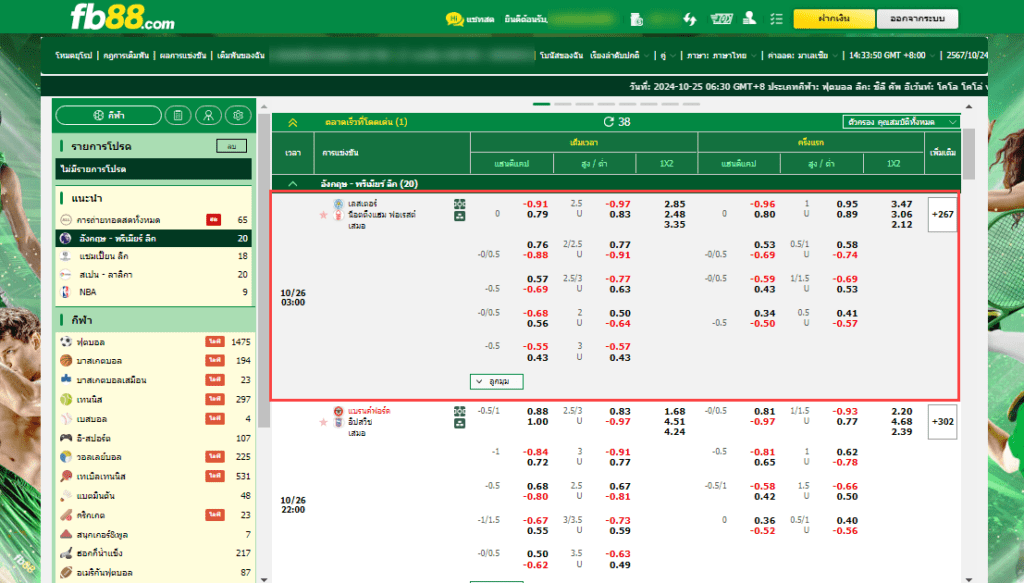This screenshot has height=583, width=1024.
Task: Click the yellow ฝากเงิน deposit button
Action: [834, 19]
